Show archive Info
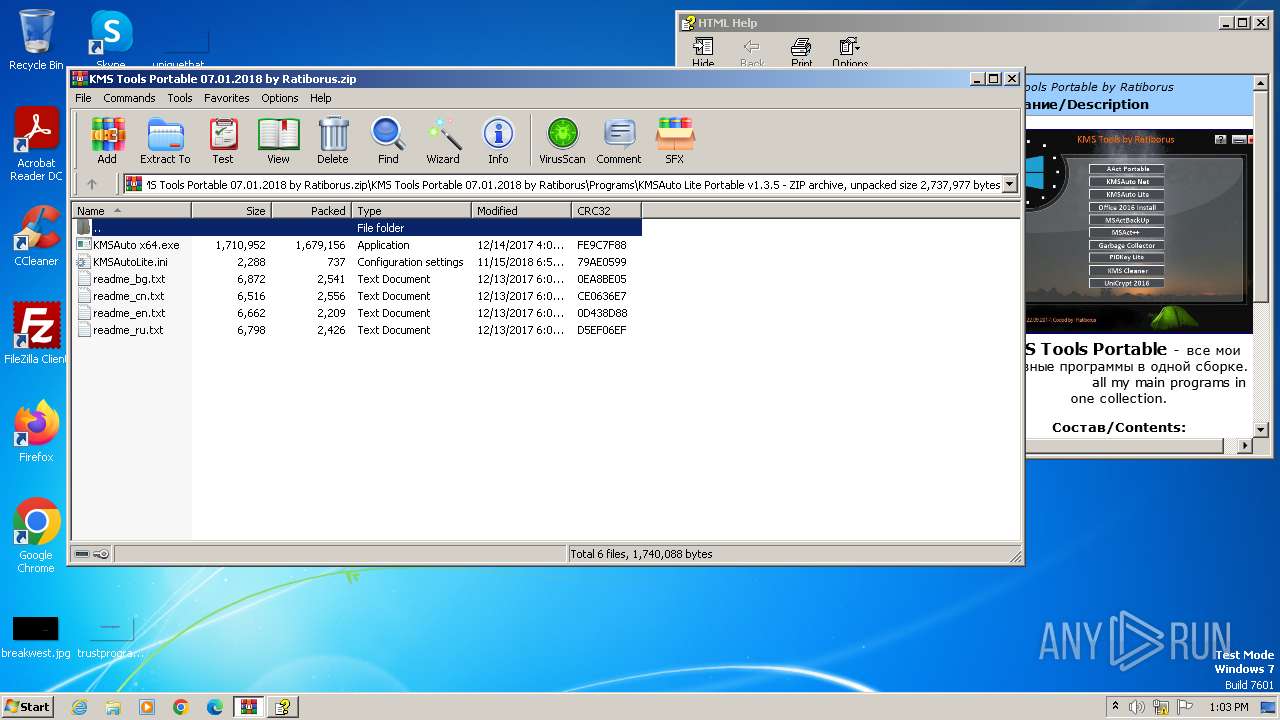 tap(498, 140)
